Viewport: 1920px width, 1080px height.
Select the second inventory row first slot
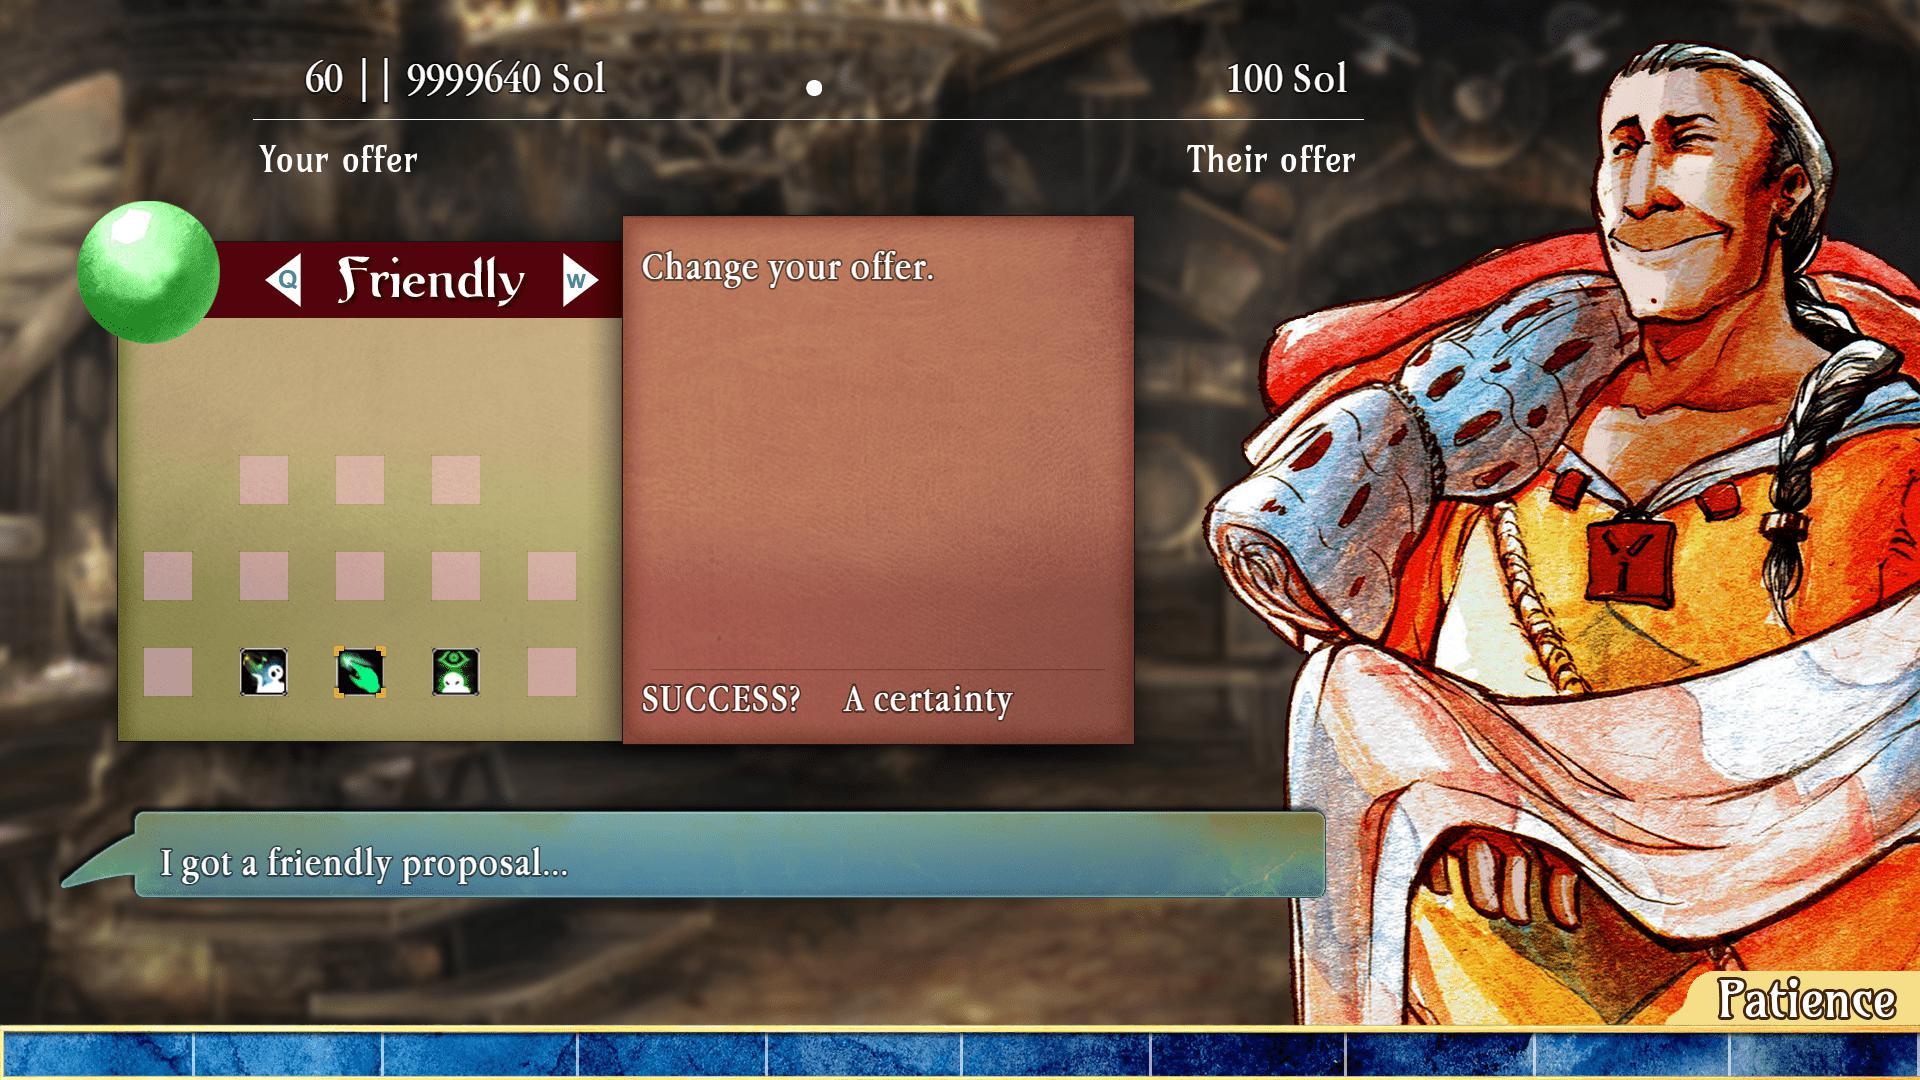click(170, 576)
